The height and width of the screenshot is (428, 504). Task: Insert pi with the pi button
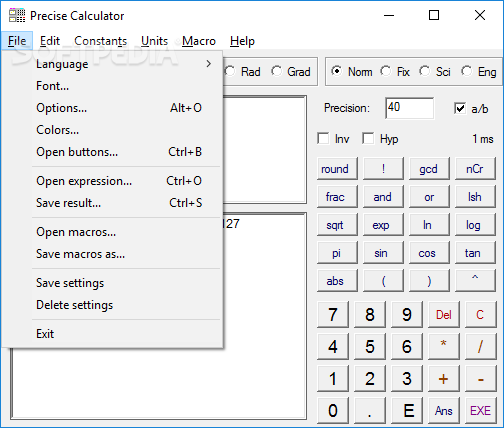point(337,253)
